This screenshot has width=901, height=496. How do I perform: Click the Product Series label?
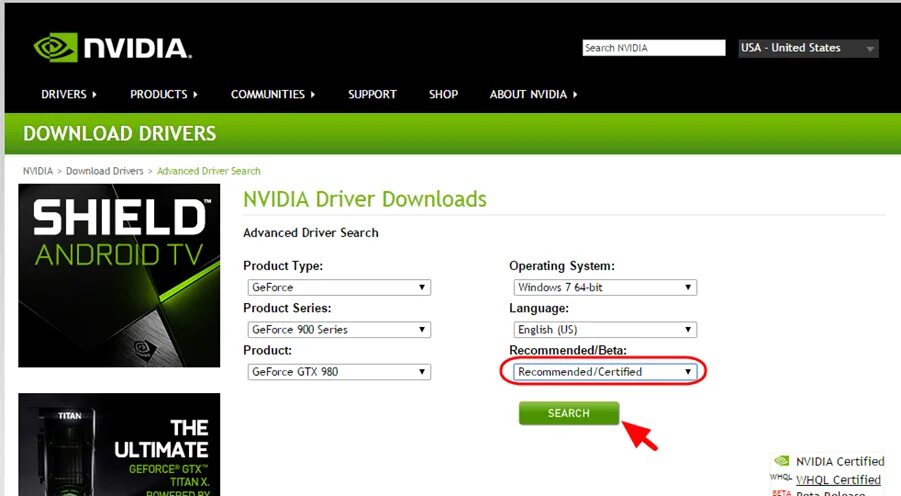point(287,308)
